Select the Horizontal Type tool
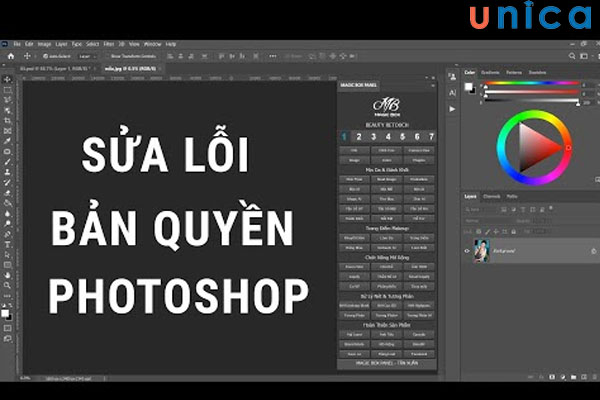The width and height of the screenshot is (600, 400). tap(7, 244)
